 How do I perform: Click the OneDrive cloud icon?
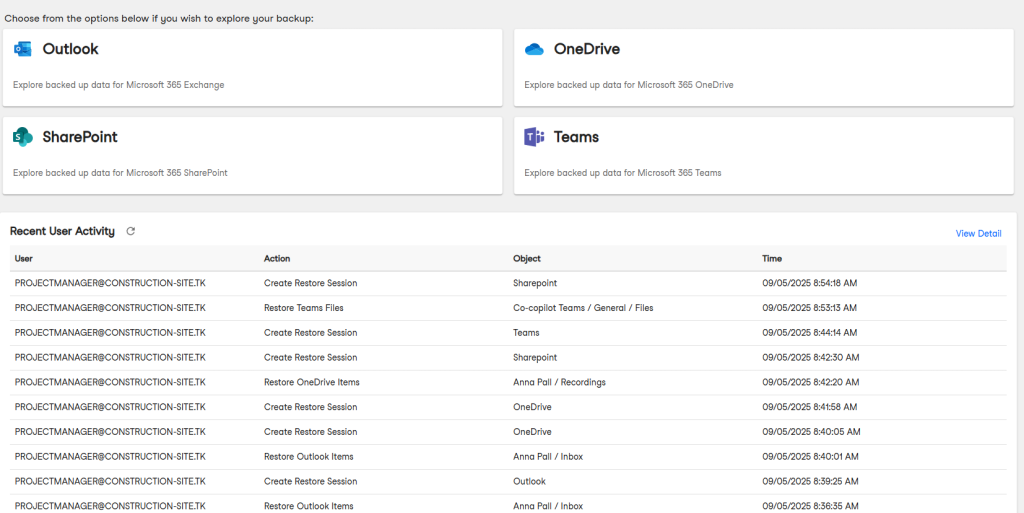[534, 49]
